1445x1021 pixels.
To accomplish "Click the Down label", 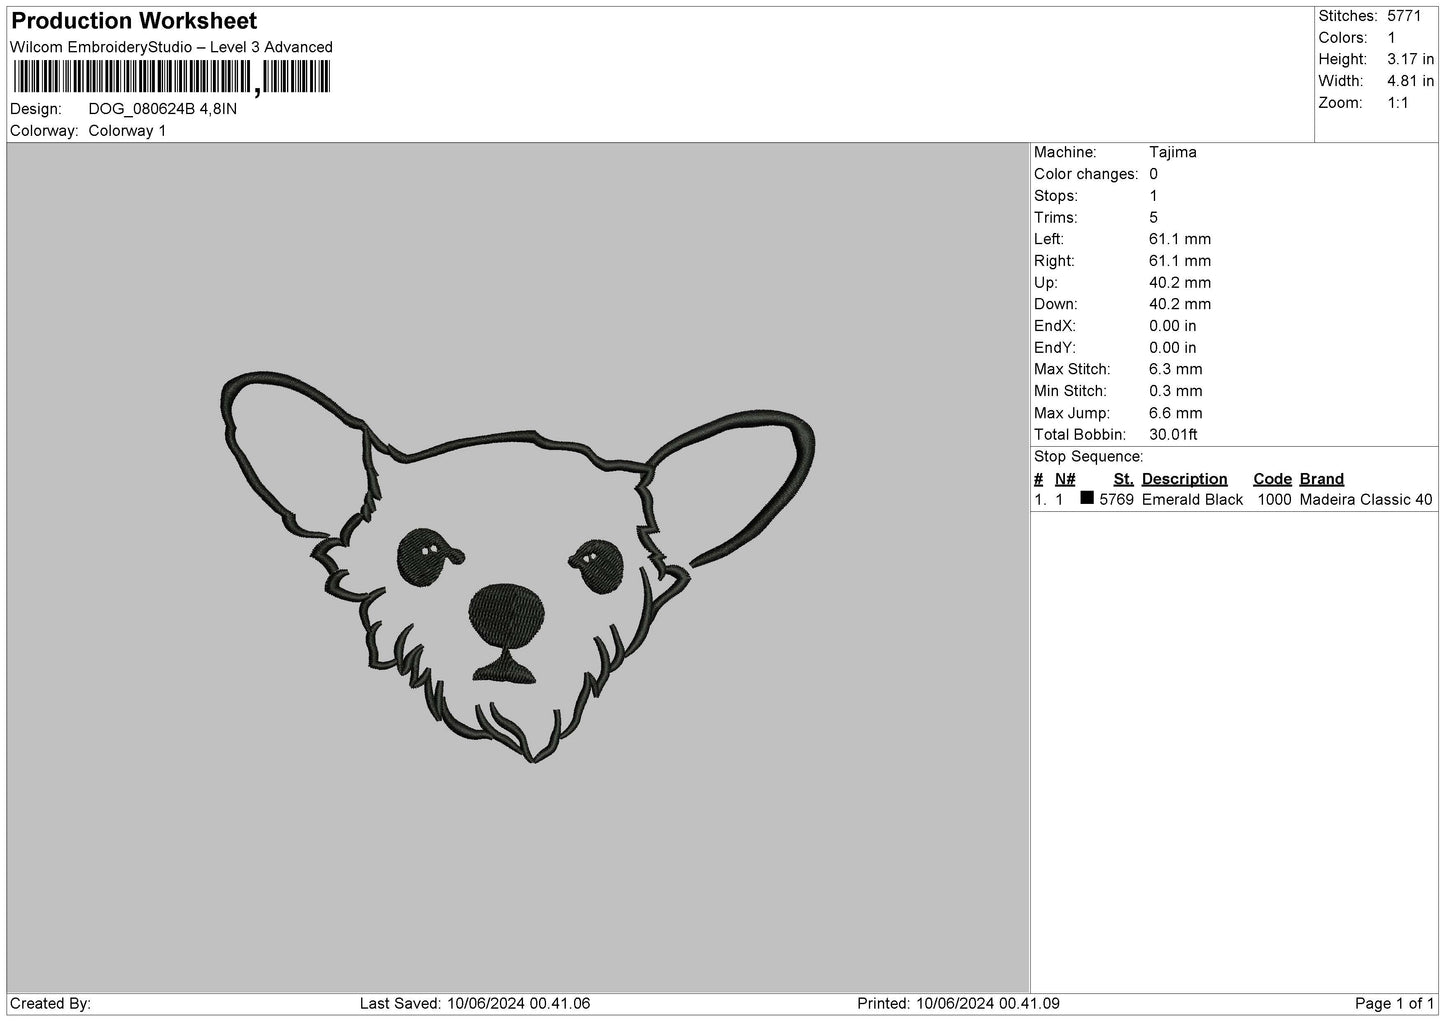I will pos(1055,304).
